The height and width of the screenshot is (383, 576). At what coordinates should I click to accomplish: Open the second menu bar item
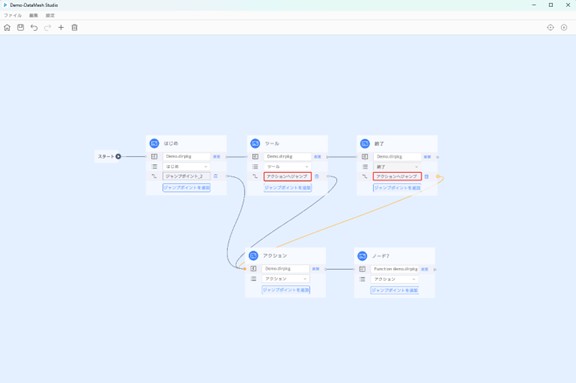(33, 15)
